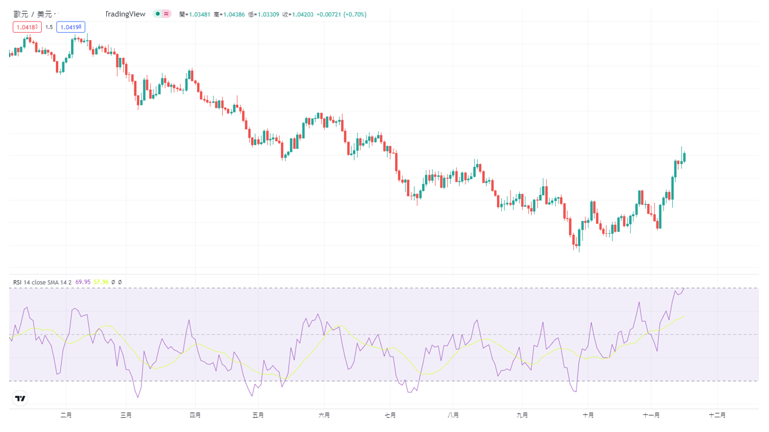The height and width of the screenshot is (432, 769).
Task: Click the TradingView text label at top
Action: point(124,14)
